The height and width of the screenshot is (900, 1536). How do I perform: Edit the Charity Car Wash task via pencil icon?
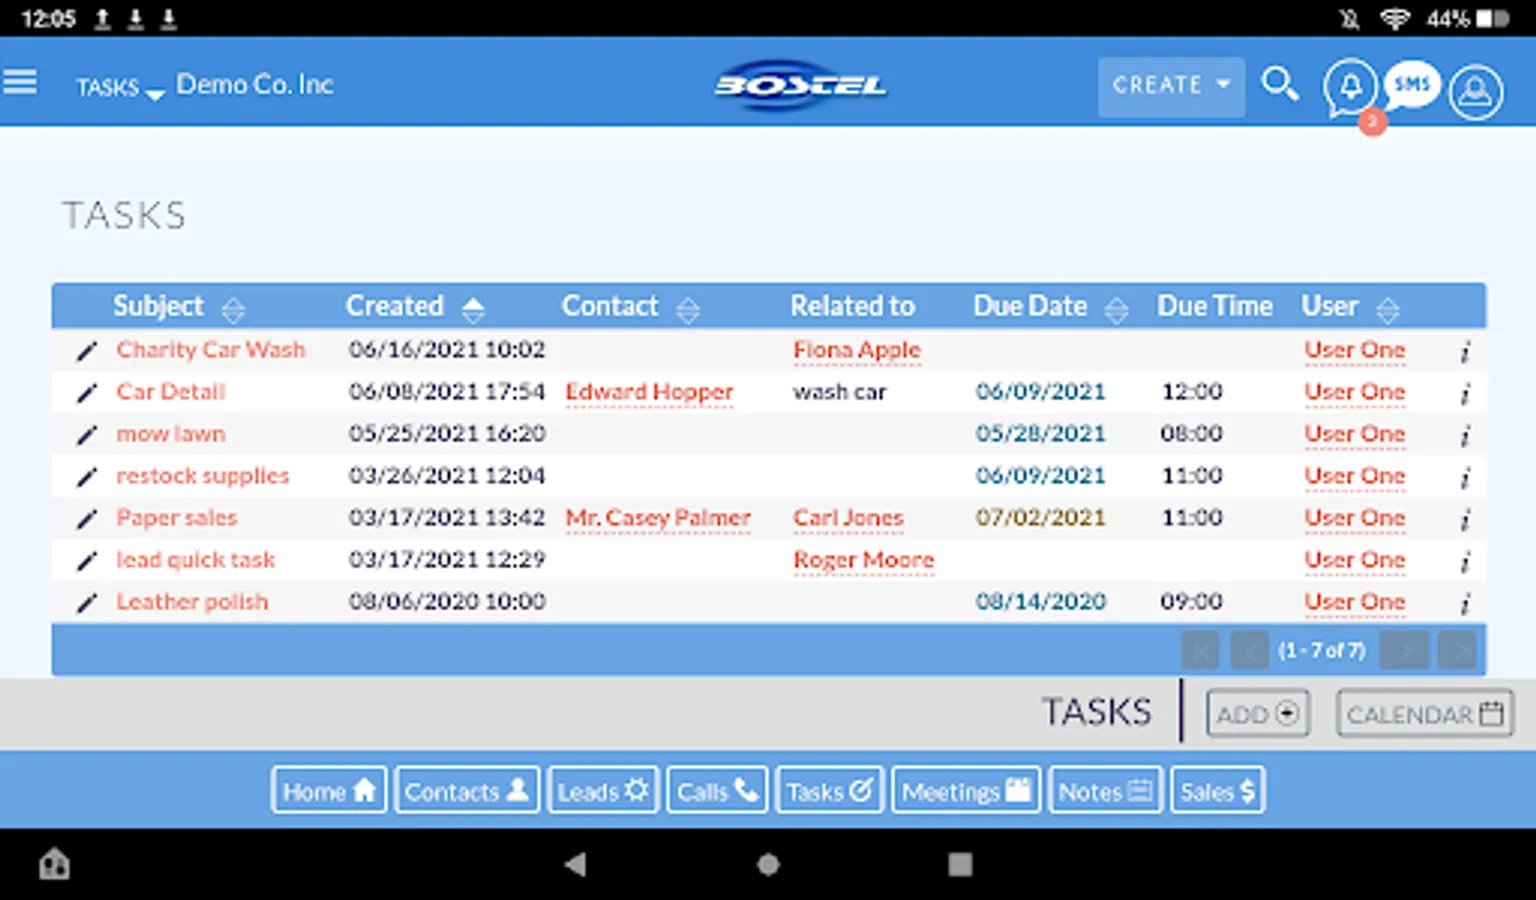(85, 349)
